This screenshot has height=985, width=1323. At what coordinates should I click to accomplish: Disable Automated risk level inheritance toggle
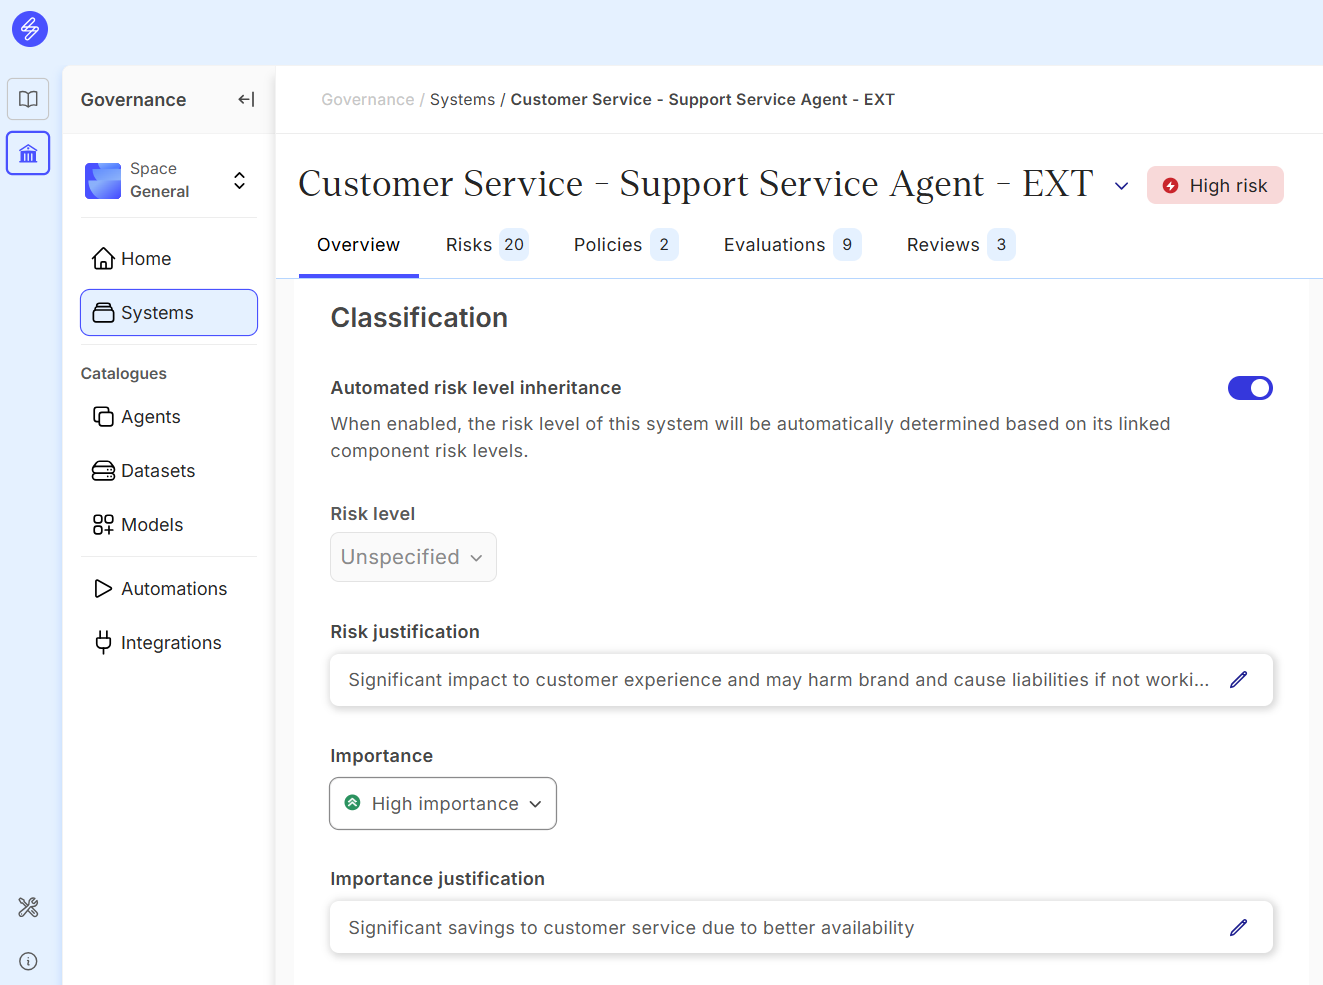click(1249, 388)
